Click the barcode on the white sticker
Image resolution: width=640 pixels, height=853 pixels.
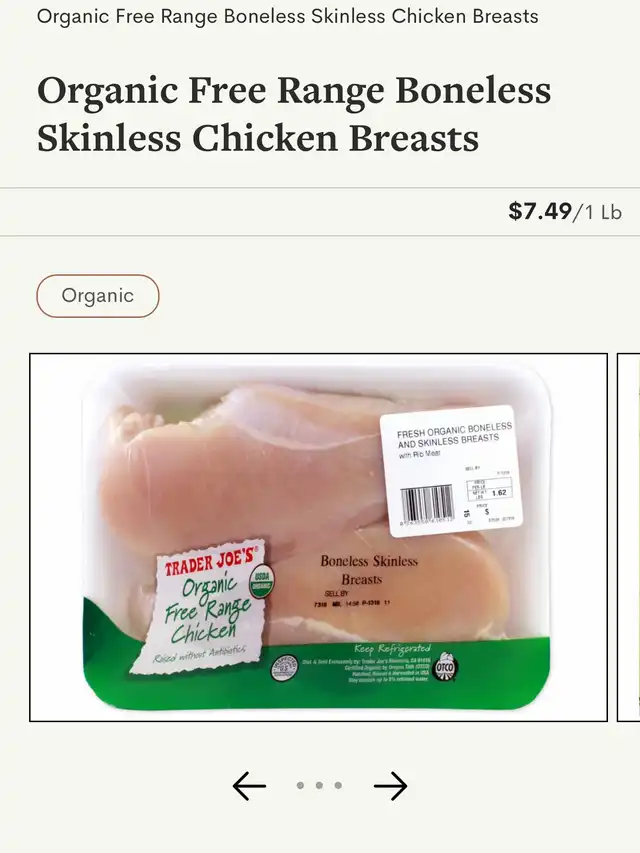pos(427,504)
